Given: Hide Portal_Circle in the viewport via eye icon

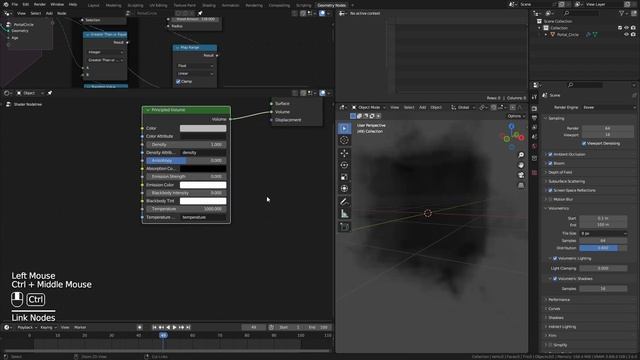Looking at the screenshot, I should coord(626,35).
